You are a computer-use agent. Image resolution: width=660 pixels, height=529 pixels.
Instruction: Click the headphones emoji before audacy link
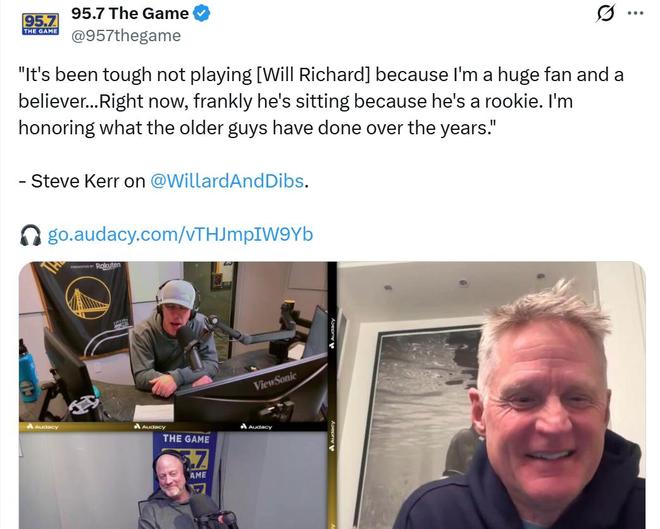coord(31,235)
